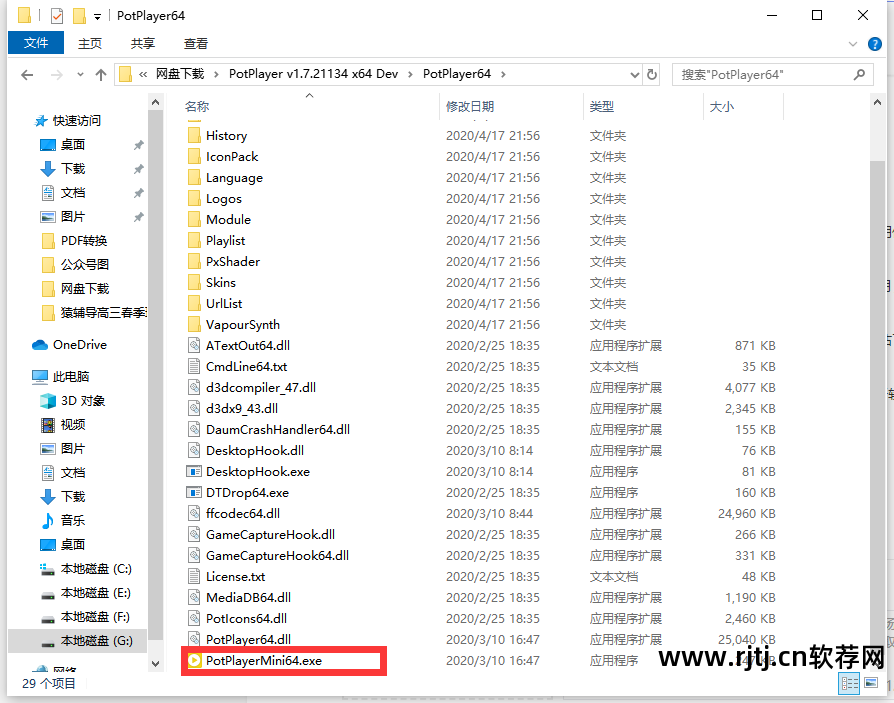Sort by 大小 column header

tap(722, 107)
